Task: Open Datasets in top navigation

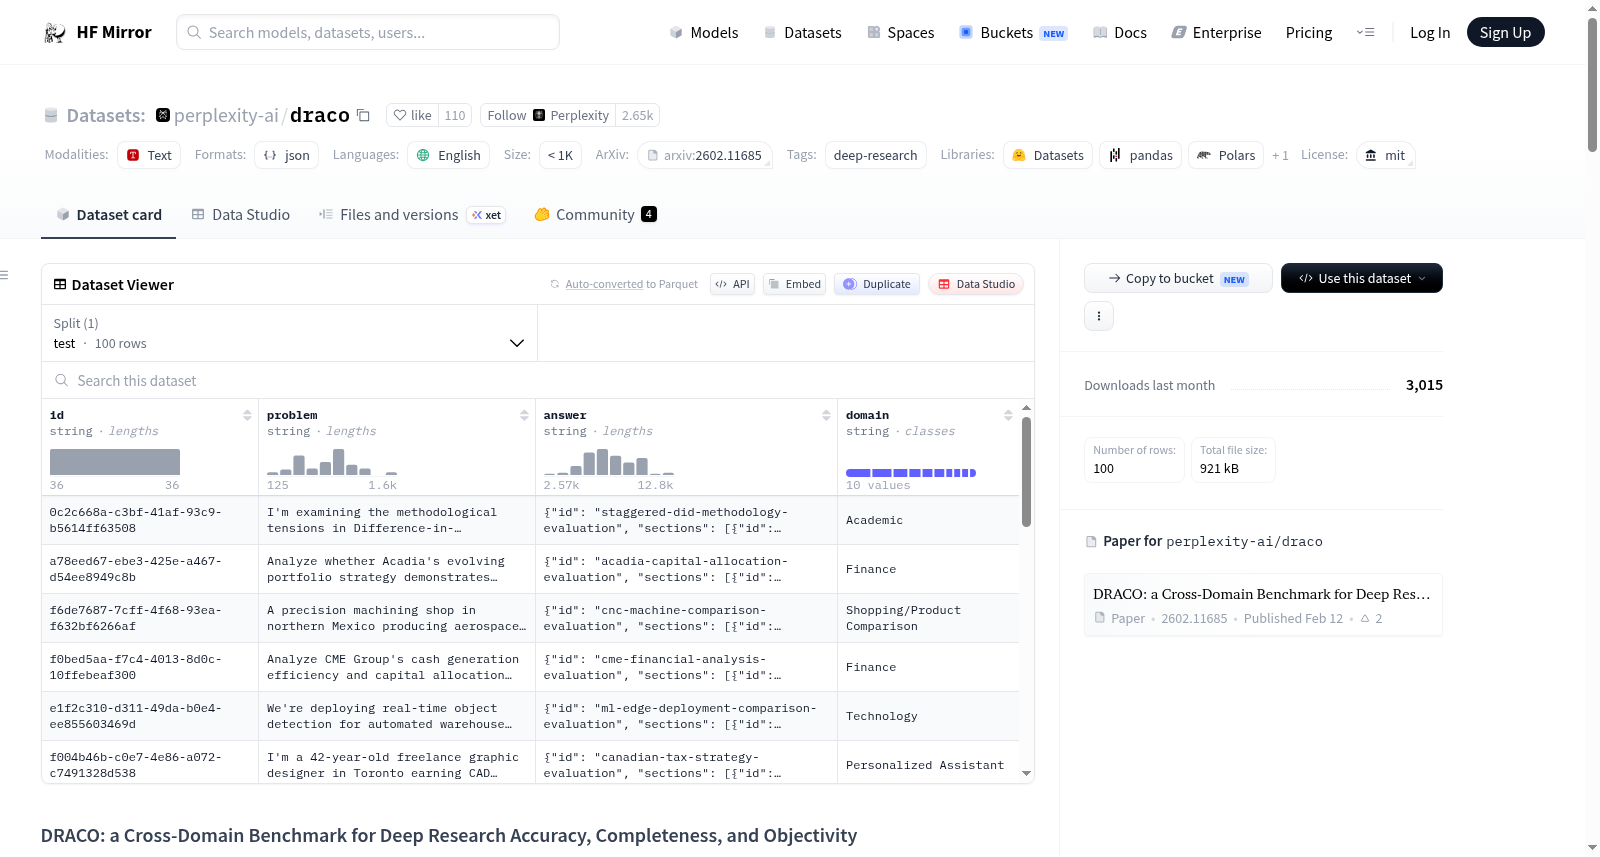Action: [x=803, y=33]
